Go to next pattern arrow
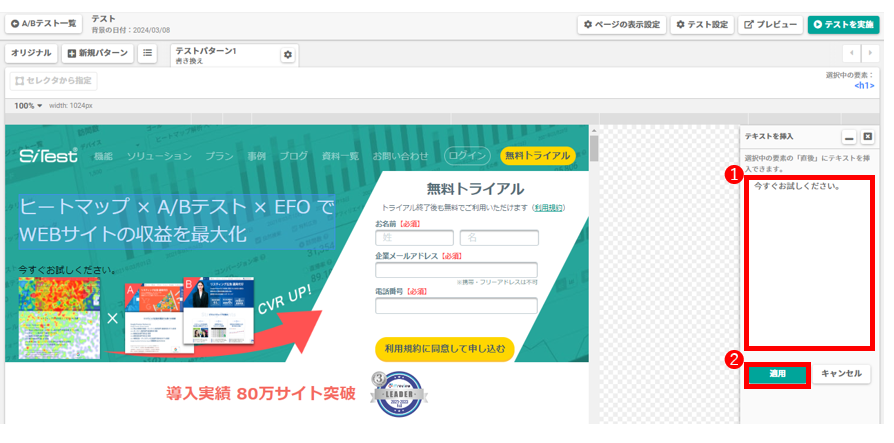The image size is (894, 443). tap(870, 53)
